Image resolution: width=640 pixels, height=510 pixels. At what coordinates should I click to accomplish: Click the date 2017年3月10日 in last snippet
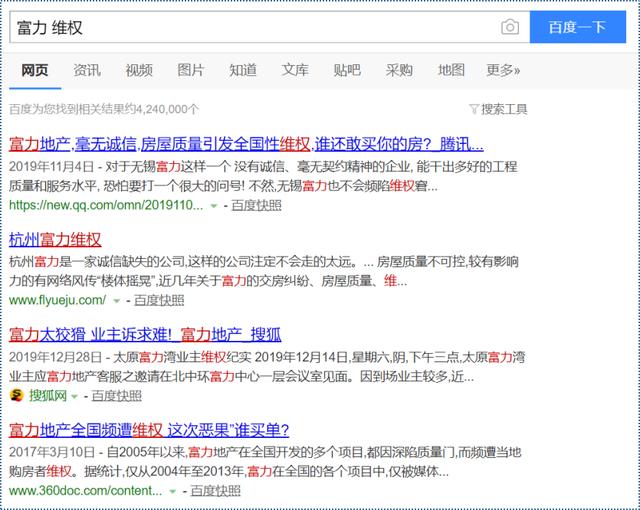(52, 452)
